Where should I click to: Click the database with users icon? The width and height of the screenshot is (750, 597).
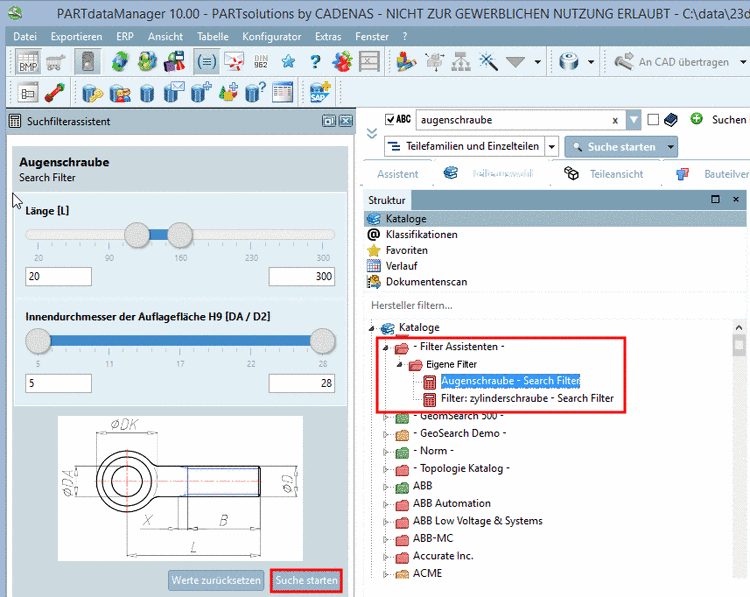(x=120, y=93)
